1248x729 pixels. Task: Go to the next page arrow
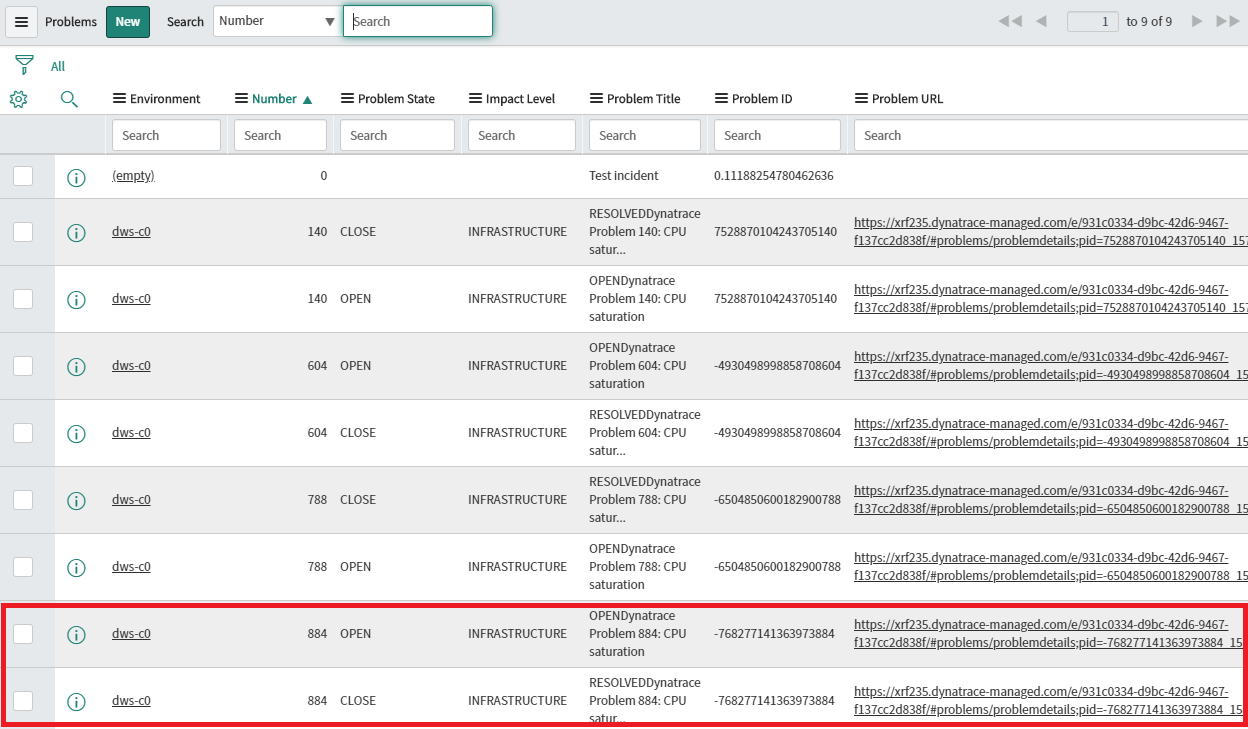(1197, 21)
